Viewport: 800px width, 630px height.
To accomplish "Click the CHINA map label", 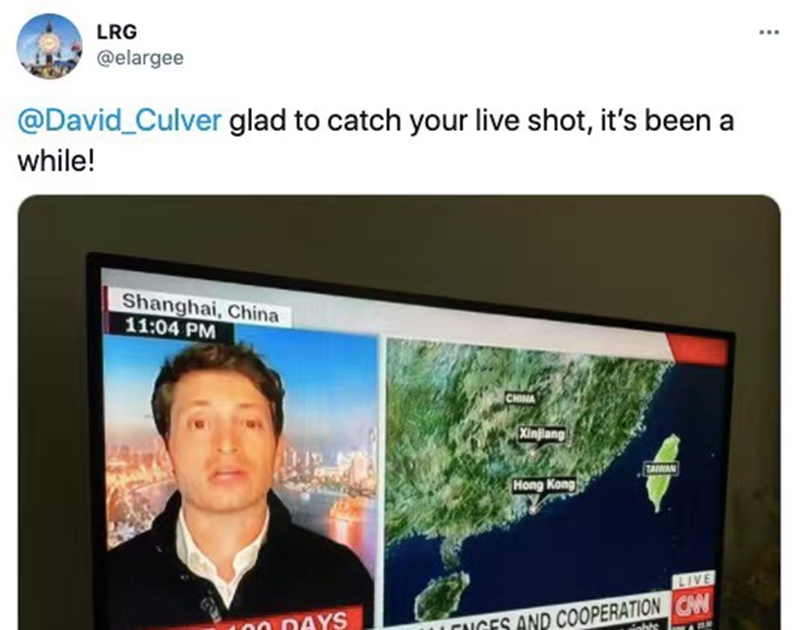I will [520, 398].
